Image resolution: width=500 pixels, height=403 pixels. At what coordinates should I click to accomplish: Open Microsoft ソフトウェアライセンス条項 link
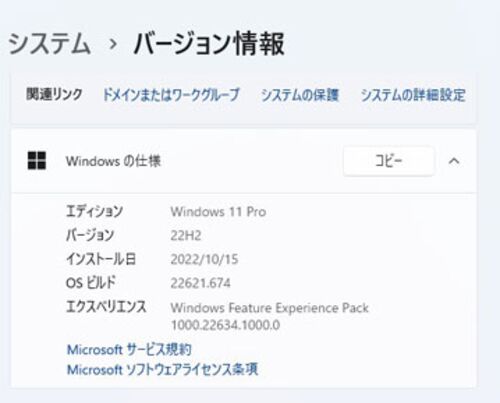163,370
